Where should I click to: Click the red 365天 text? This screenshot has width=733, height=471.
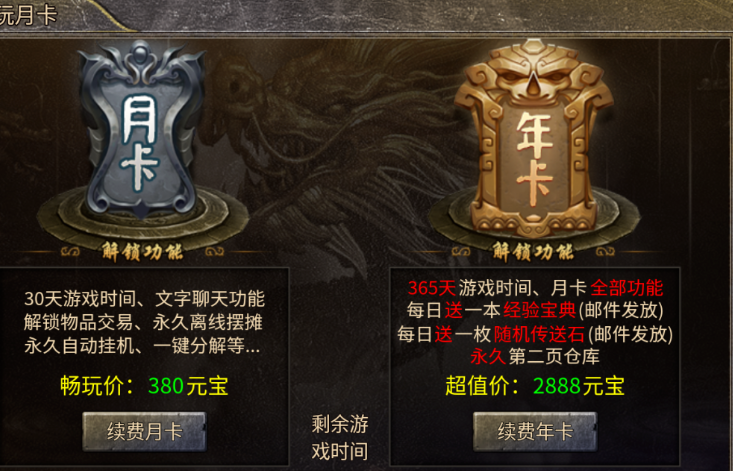tap(431, 288)
